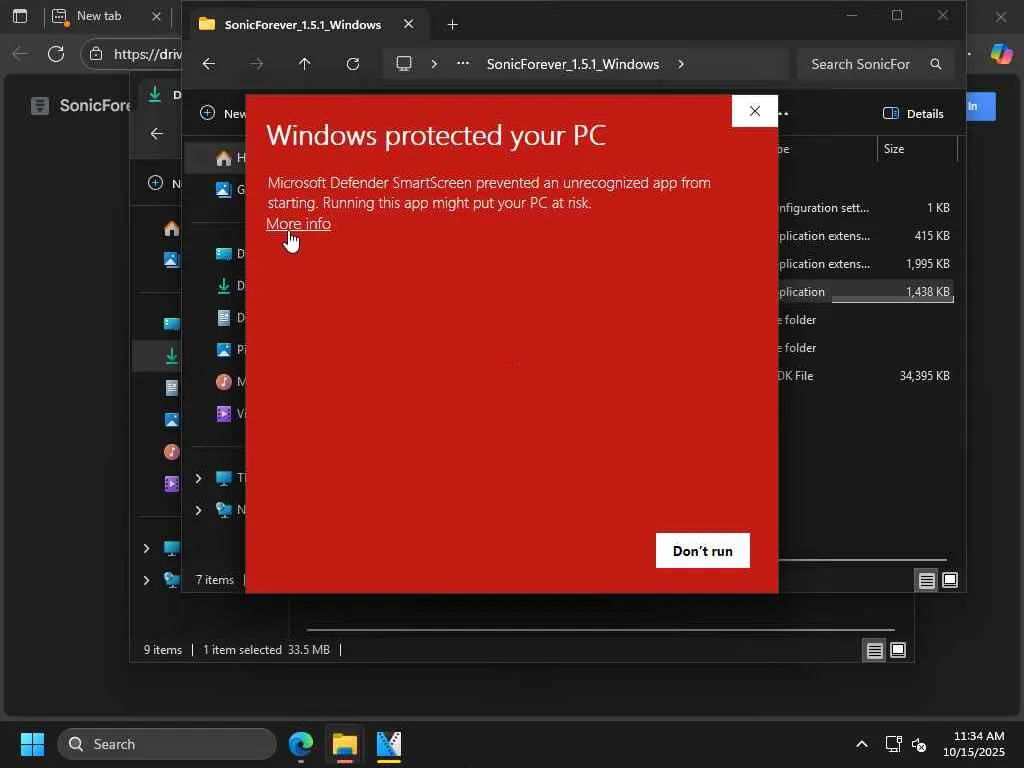
Task: Show hidden system tray icons
Action: tap(862, 744)
